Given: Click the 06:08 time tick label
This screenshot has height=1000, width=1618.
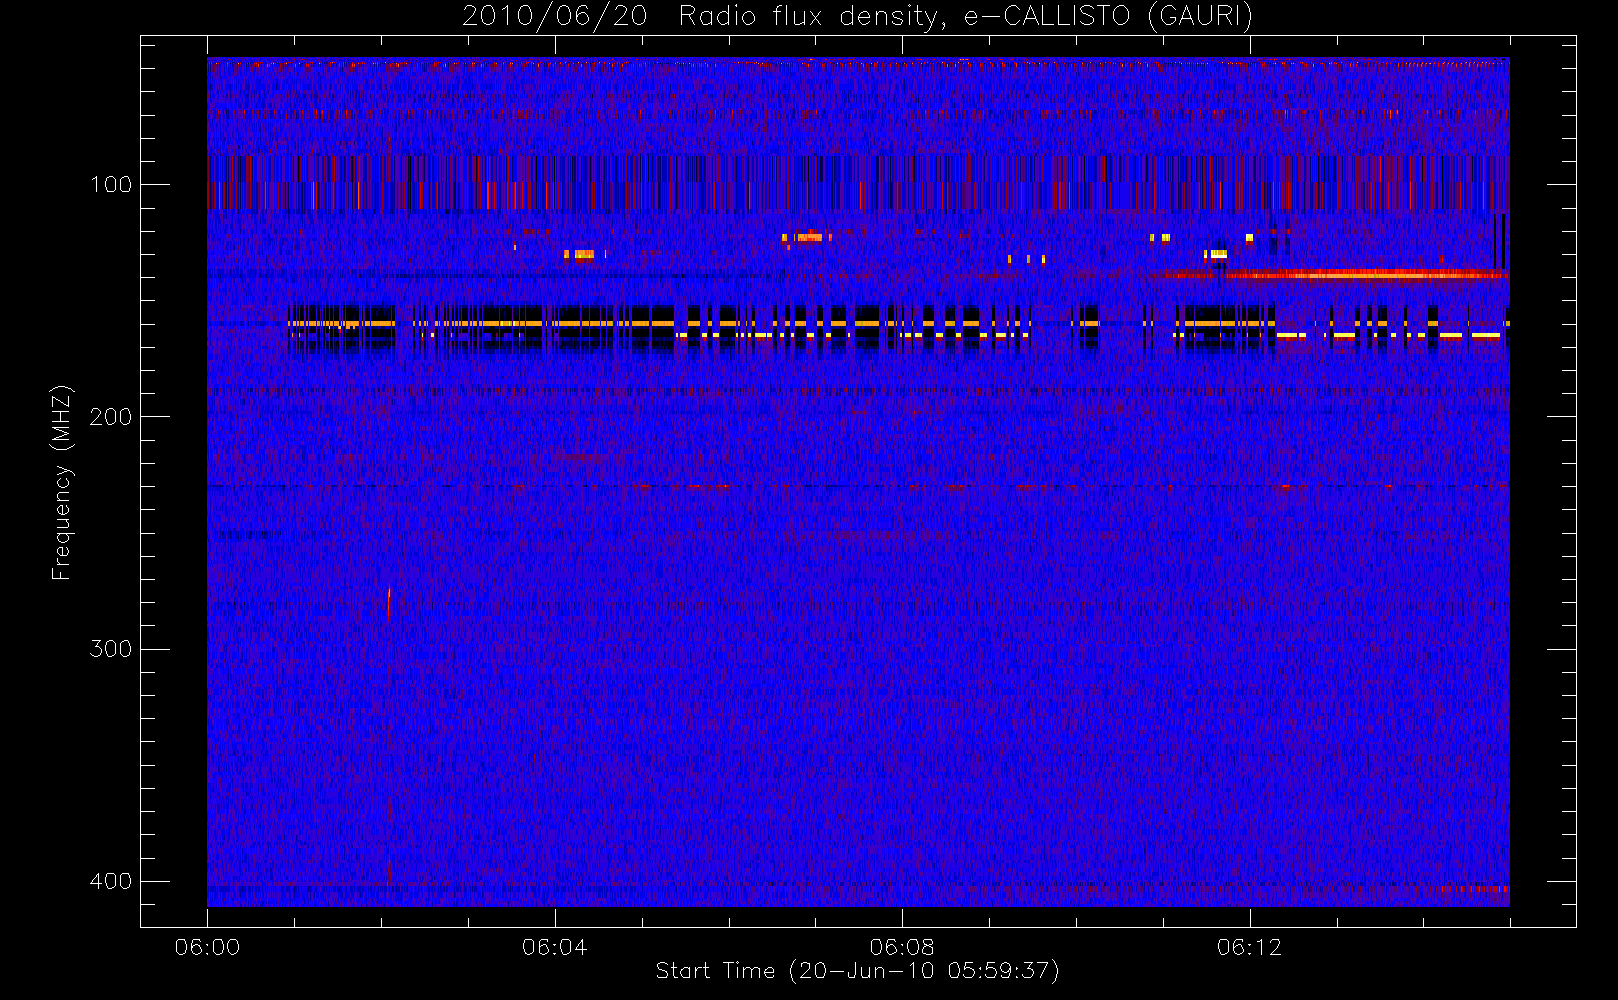Looking at the screenshot, I should pyautogui.click(x=902, y=947).
